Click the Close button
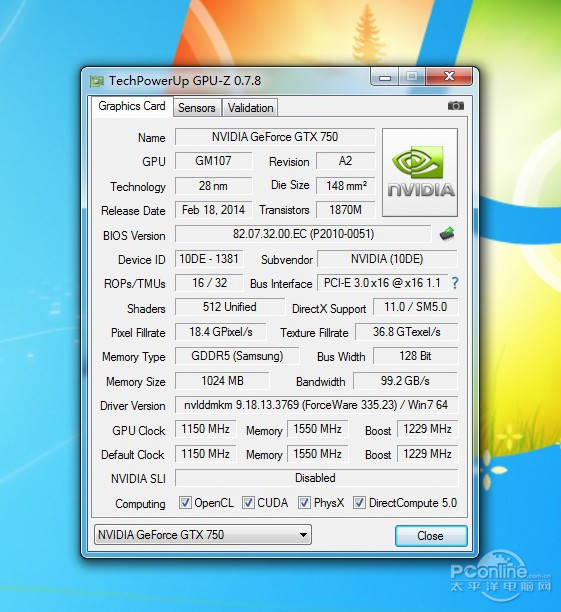Viewport: 561px width, 612px height. coord(431,536)
